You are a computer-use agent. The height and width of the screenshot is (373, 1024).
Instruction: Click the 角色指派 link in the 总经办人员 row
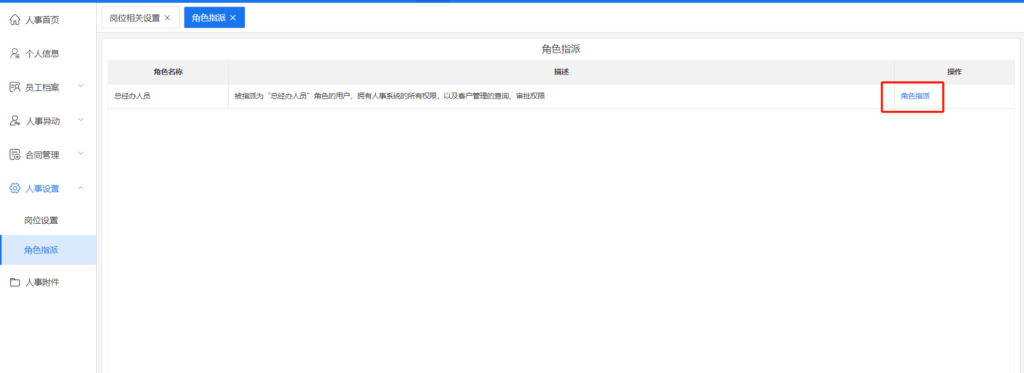915,96
